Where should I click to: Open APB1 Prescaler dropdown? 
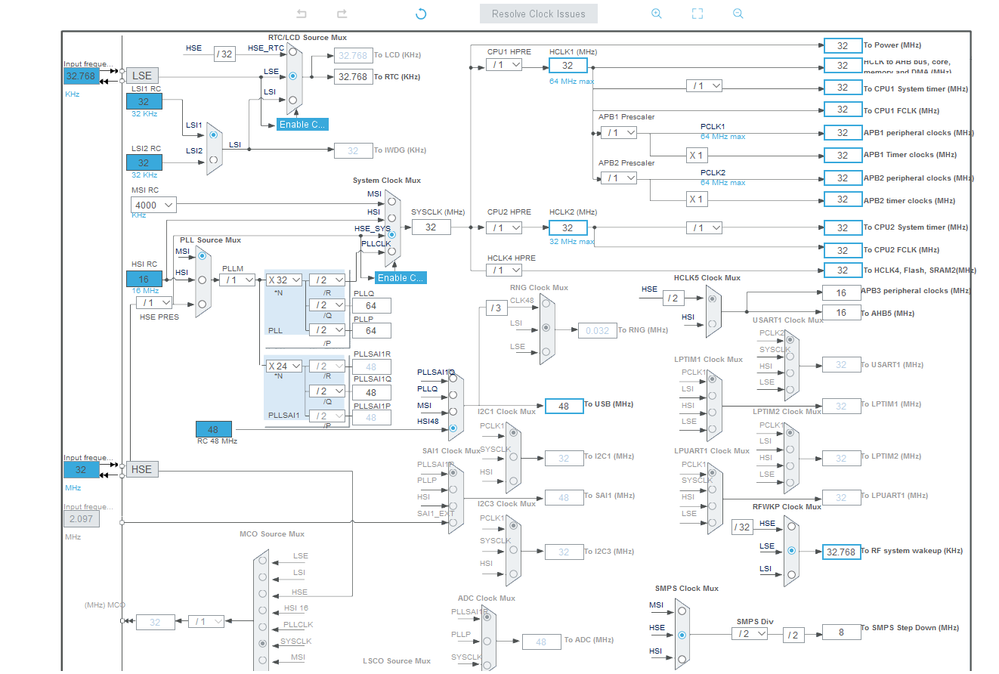619,133
